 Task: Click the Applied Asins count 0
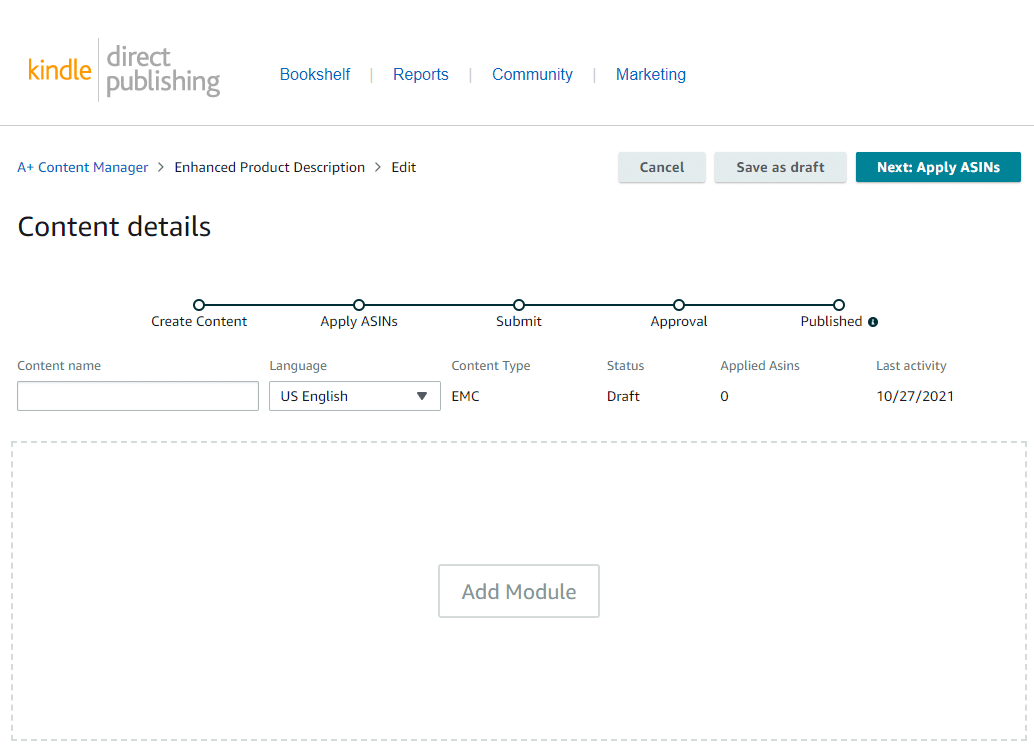point(724,396)
